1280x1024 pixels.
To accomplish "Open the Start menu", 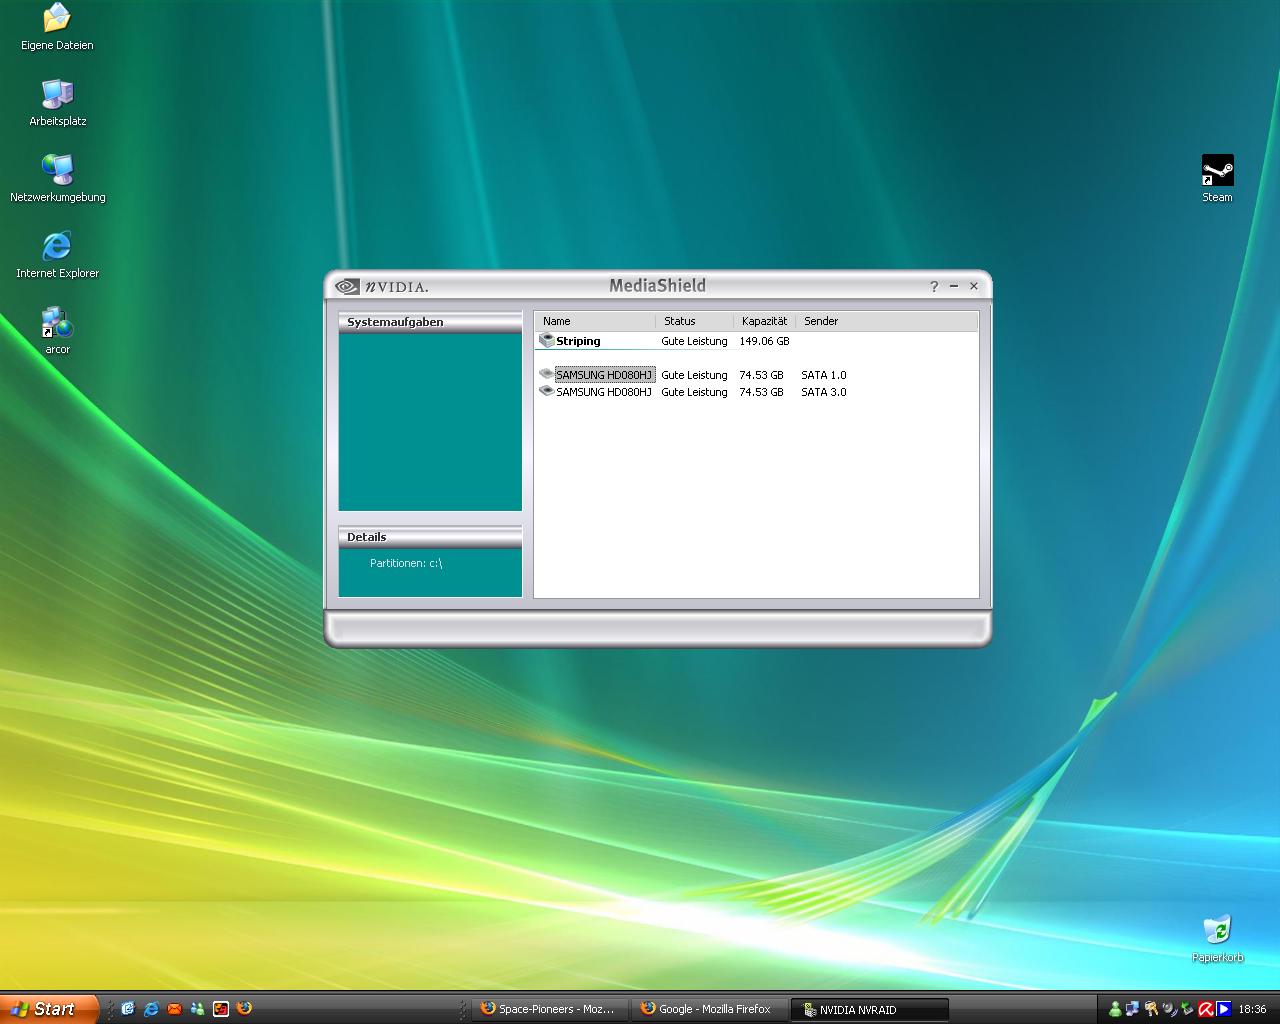I will pyautogui.click(x=49, y=1009).
